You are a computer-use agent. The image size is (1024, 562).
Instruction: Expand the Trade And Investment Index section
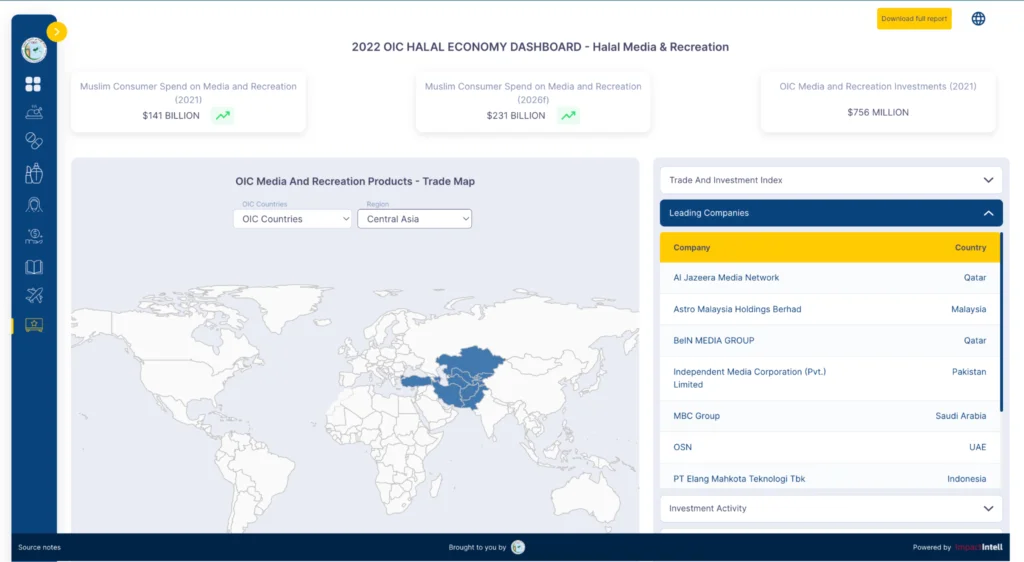point(831,180)
